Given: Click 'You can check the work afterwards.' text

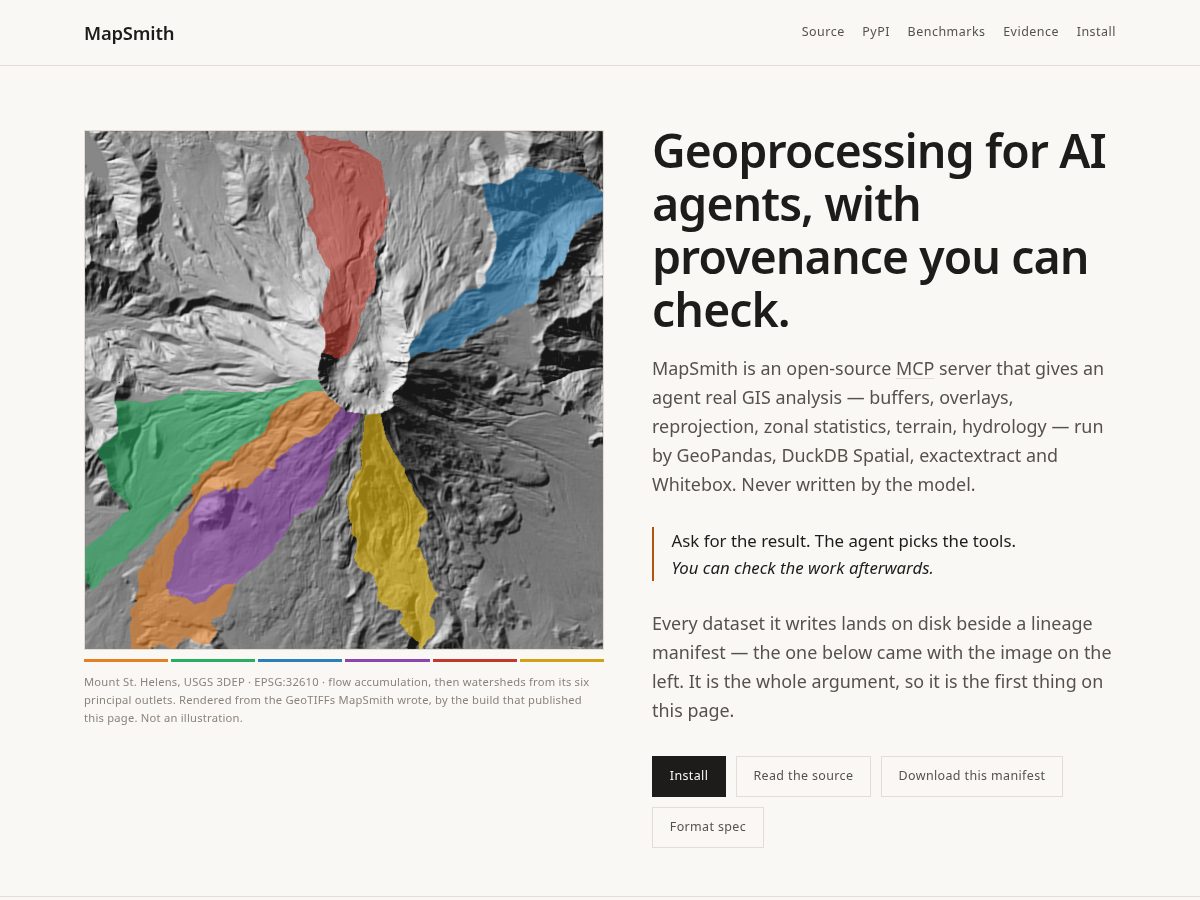Looking at the screenshot, I should click(x=802, y=568).
